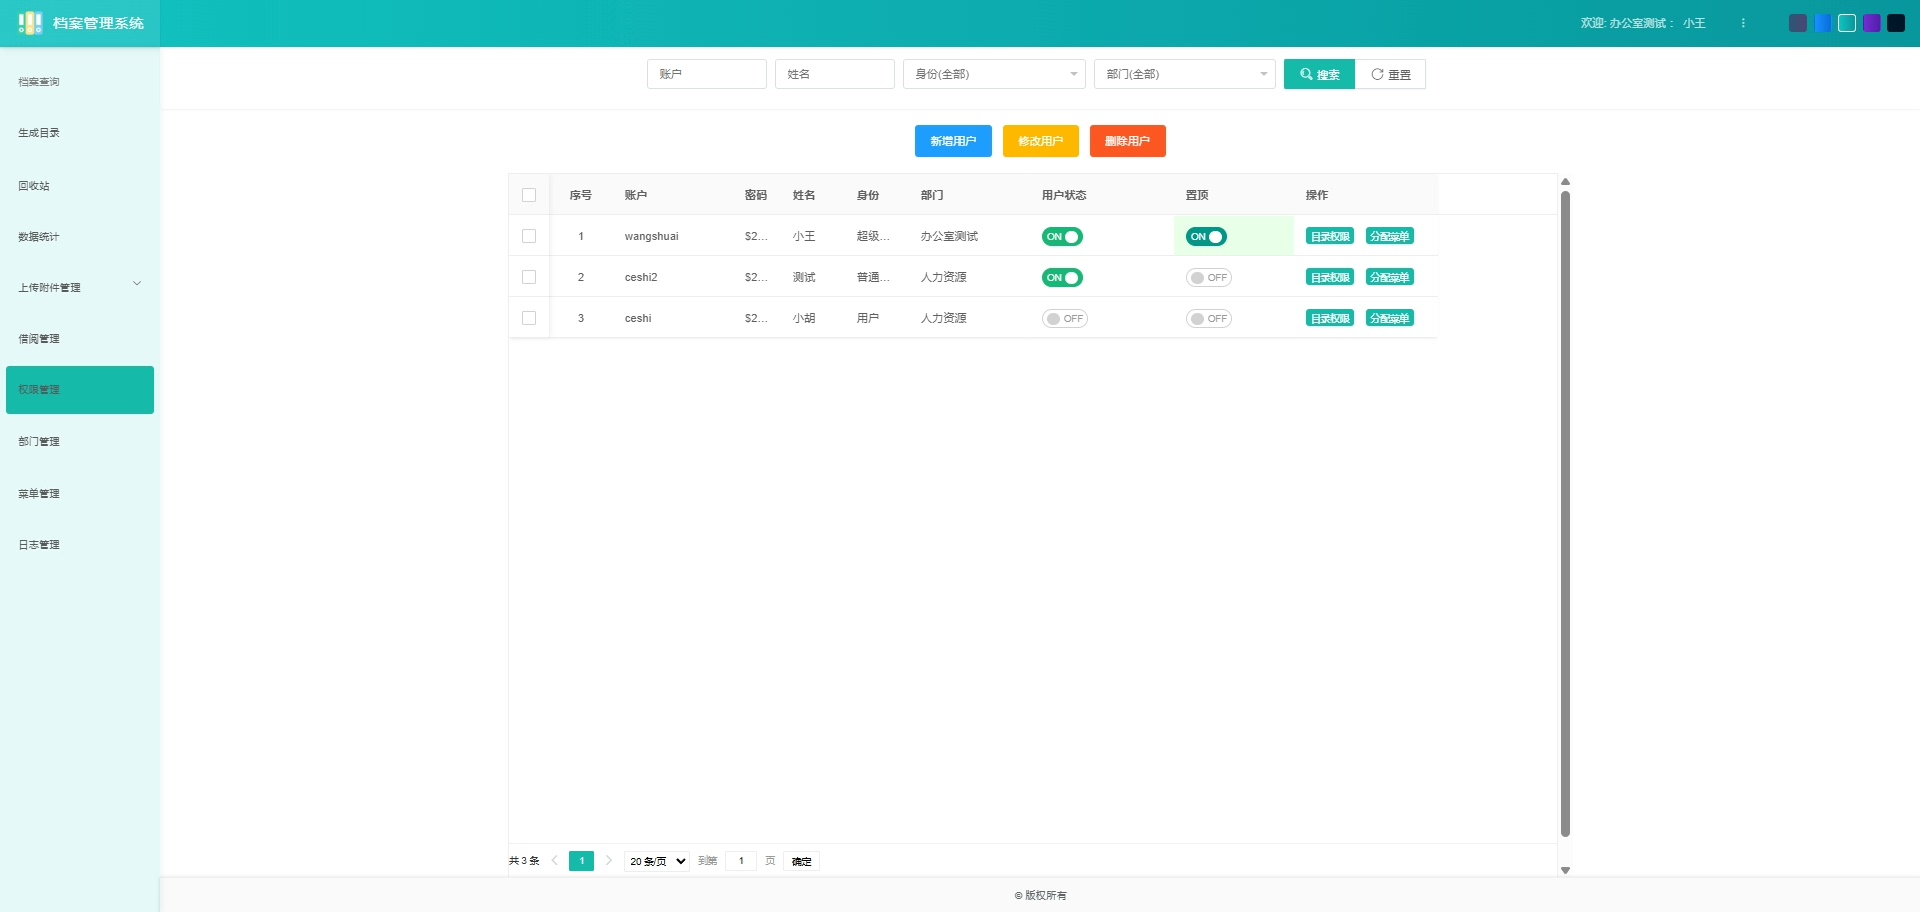Click 分配菜单 for ceshi
1920x912 pixels.
point(1390,318)
